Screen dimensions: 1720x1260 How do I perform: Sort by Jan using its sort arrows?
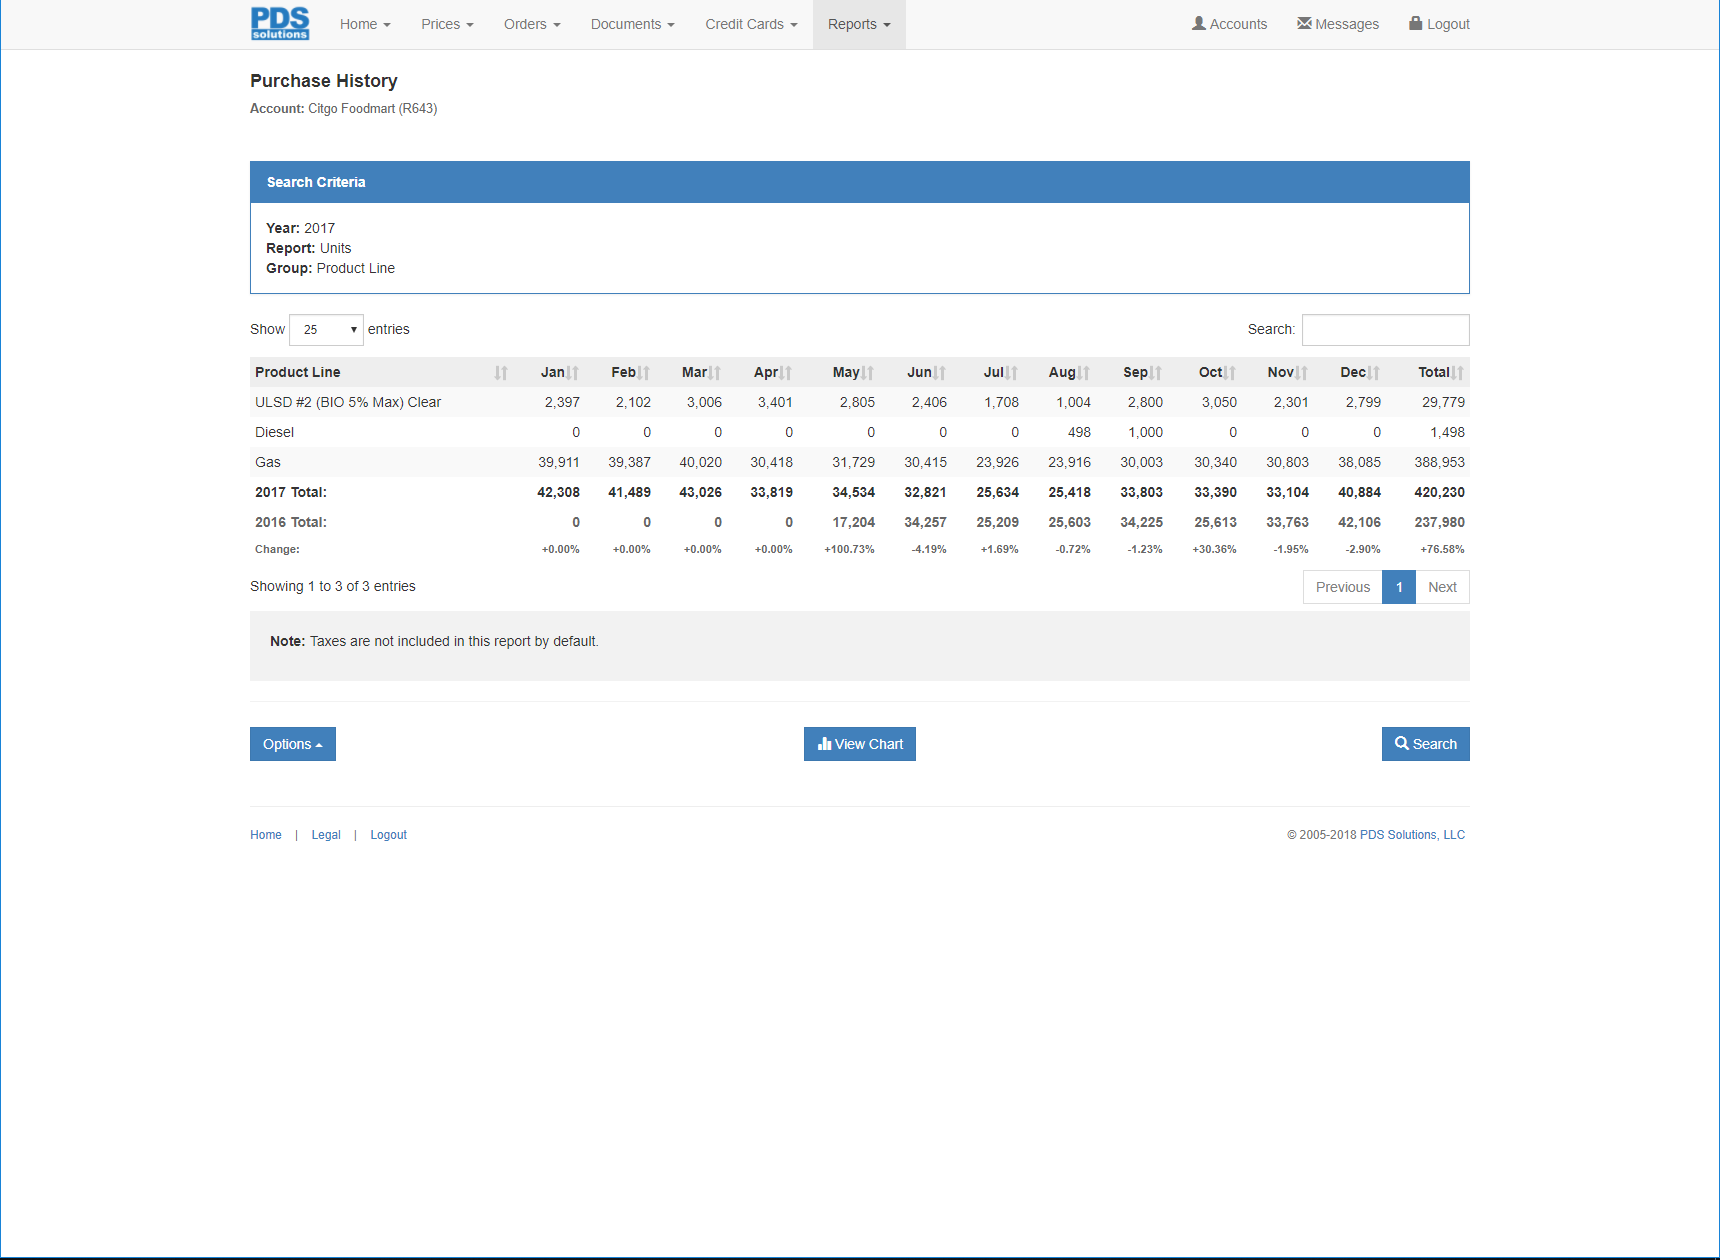tap(573, 372)
